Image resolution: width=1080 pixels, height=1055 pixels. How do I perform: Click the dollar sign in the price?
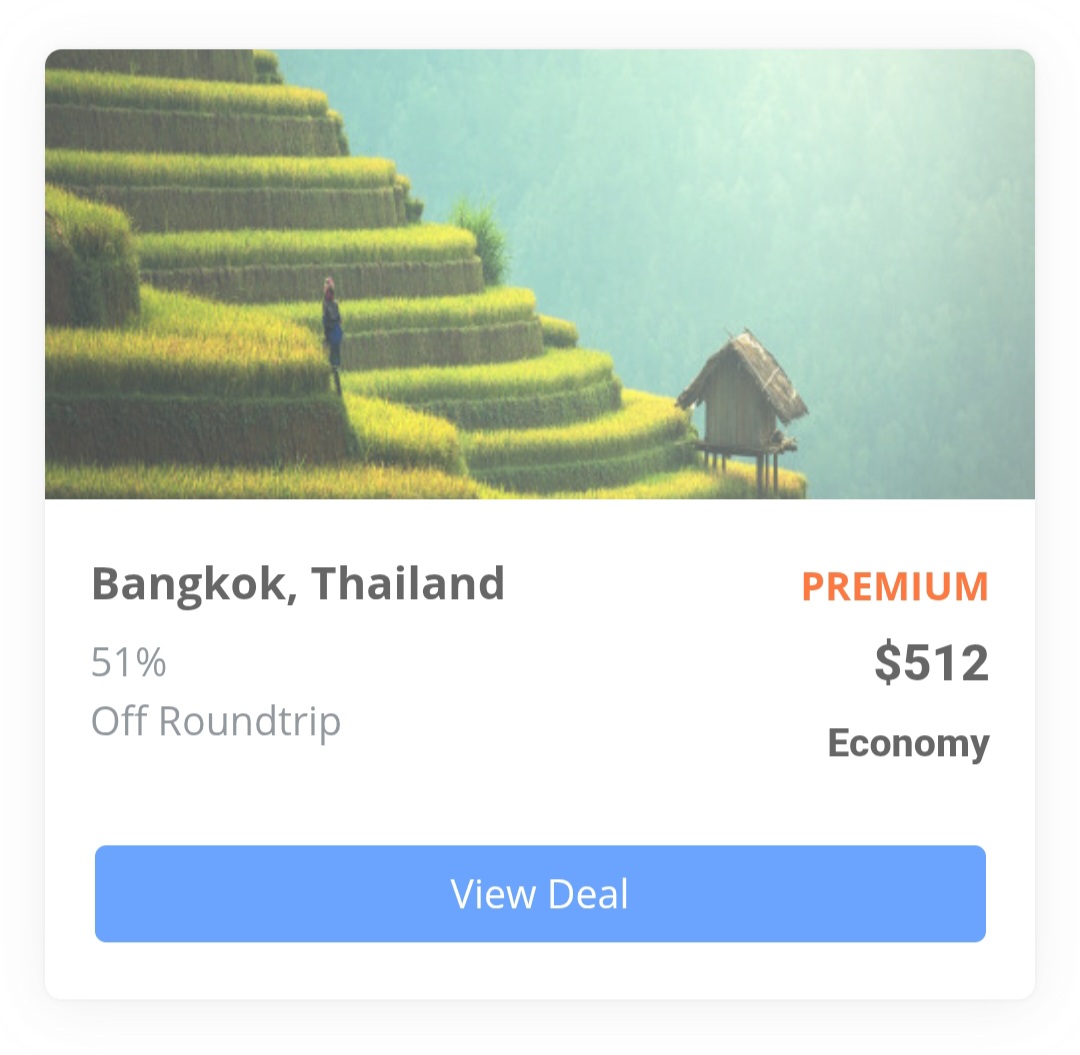click(x=889, y=662)
